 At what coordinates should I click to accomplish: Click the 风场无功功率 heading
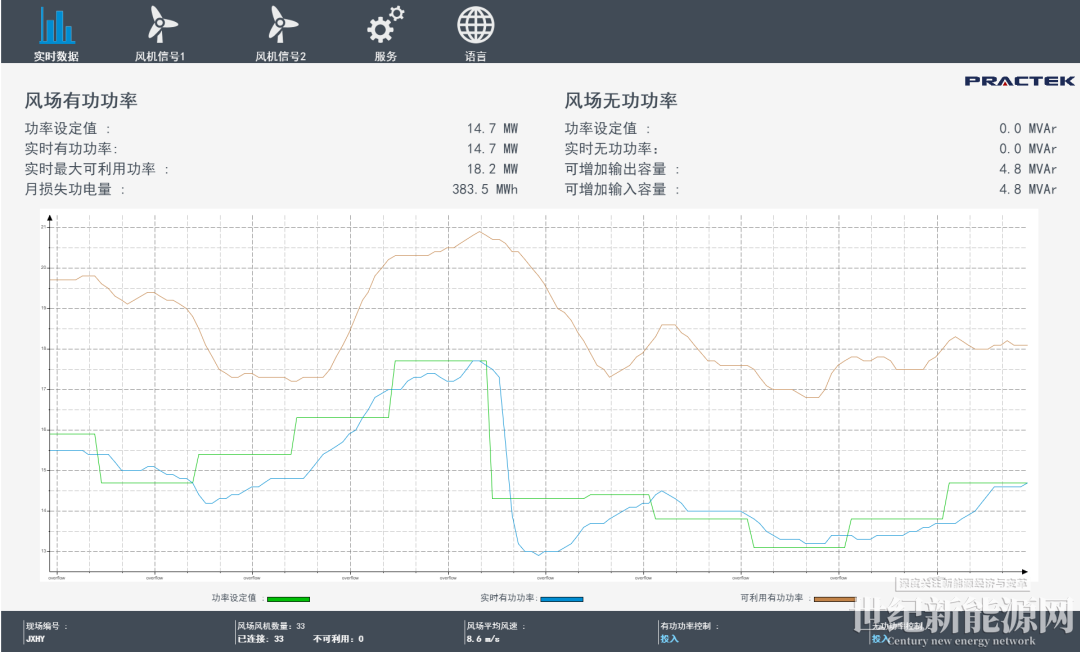[621, 101]
